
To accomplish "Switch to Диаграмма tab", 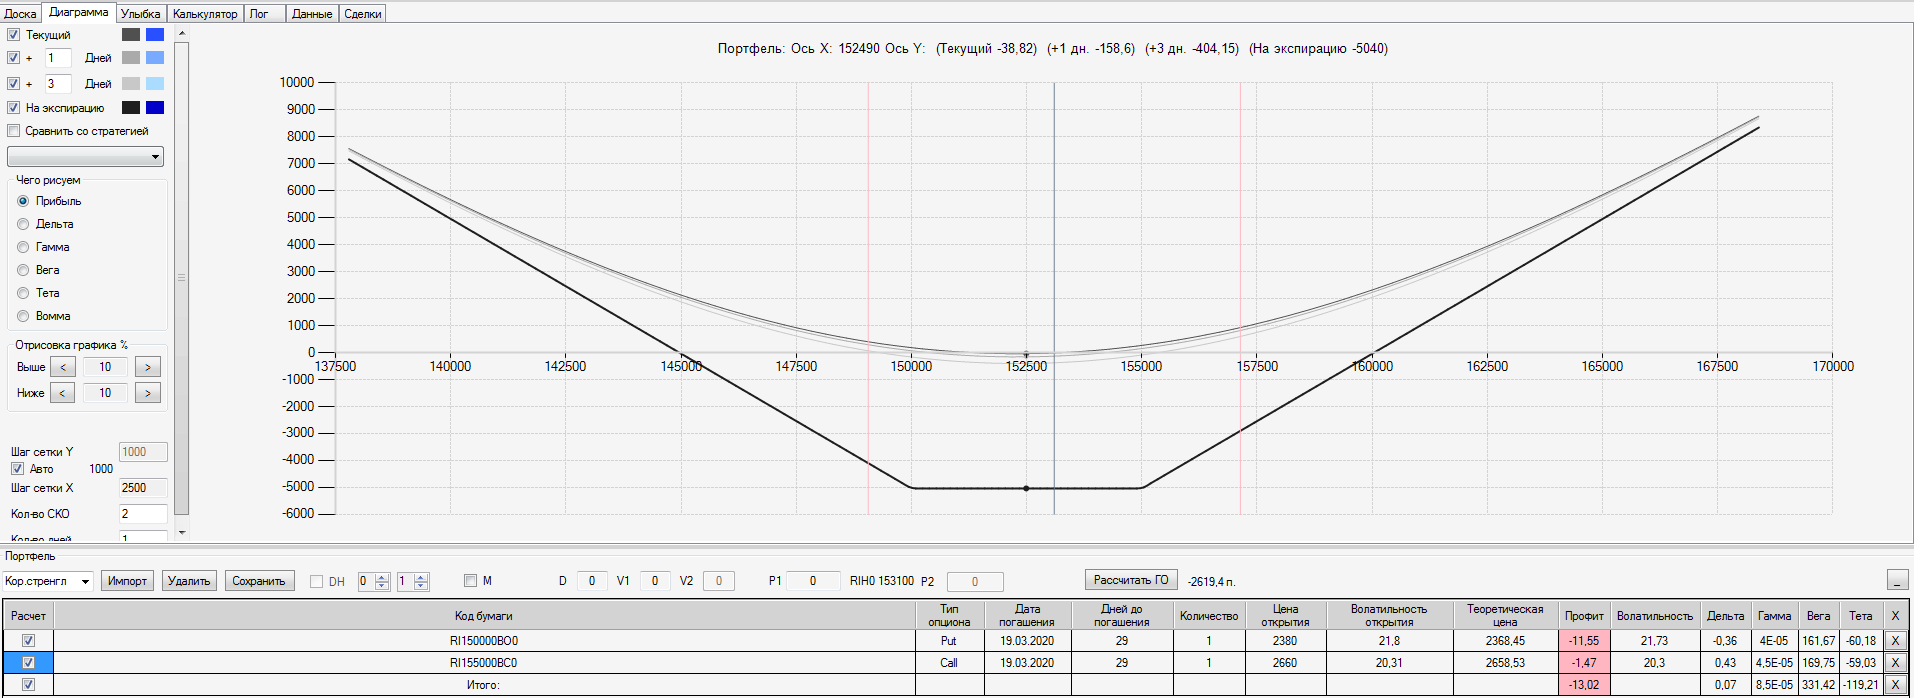I will pyautogui.click(x=78, y=12).
